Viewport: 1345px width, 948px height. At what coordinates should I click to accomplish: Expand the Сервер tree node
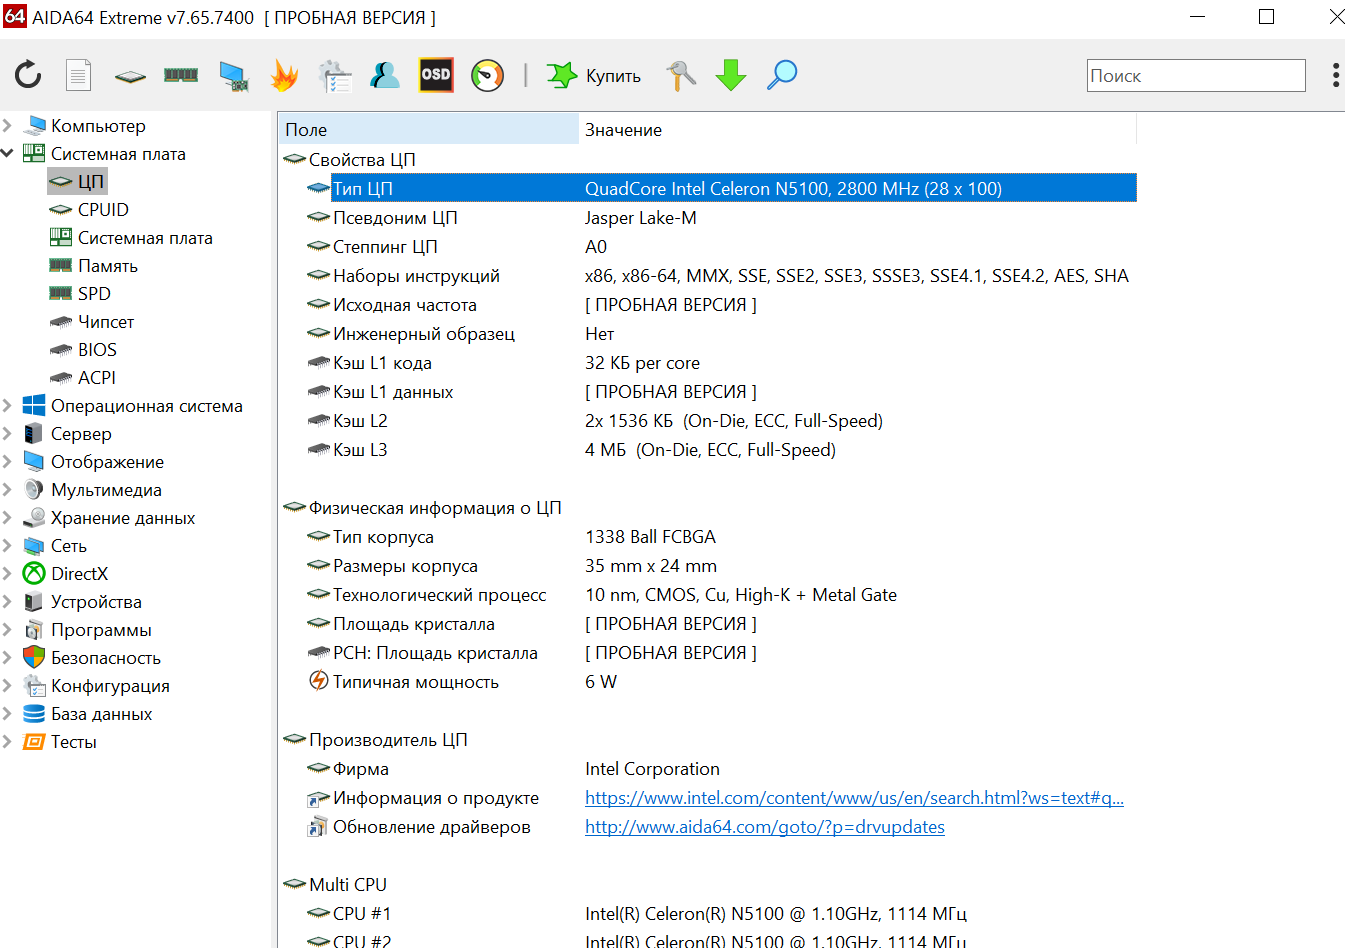click(8, 434)
